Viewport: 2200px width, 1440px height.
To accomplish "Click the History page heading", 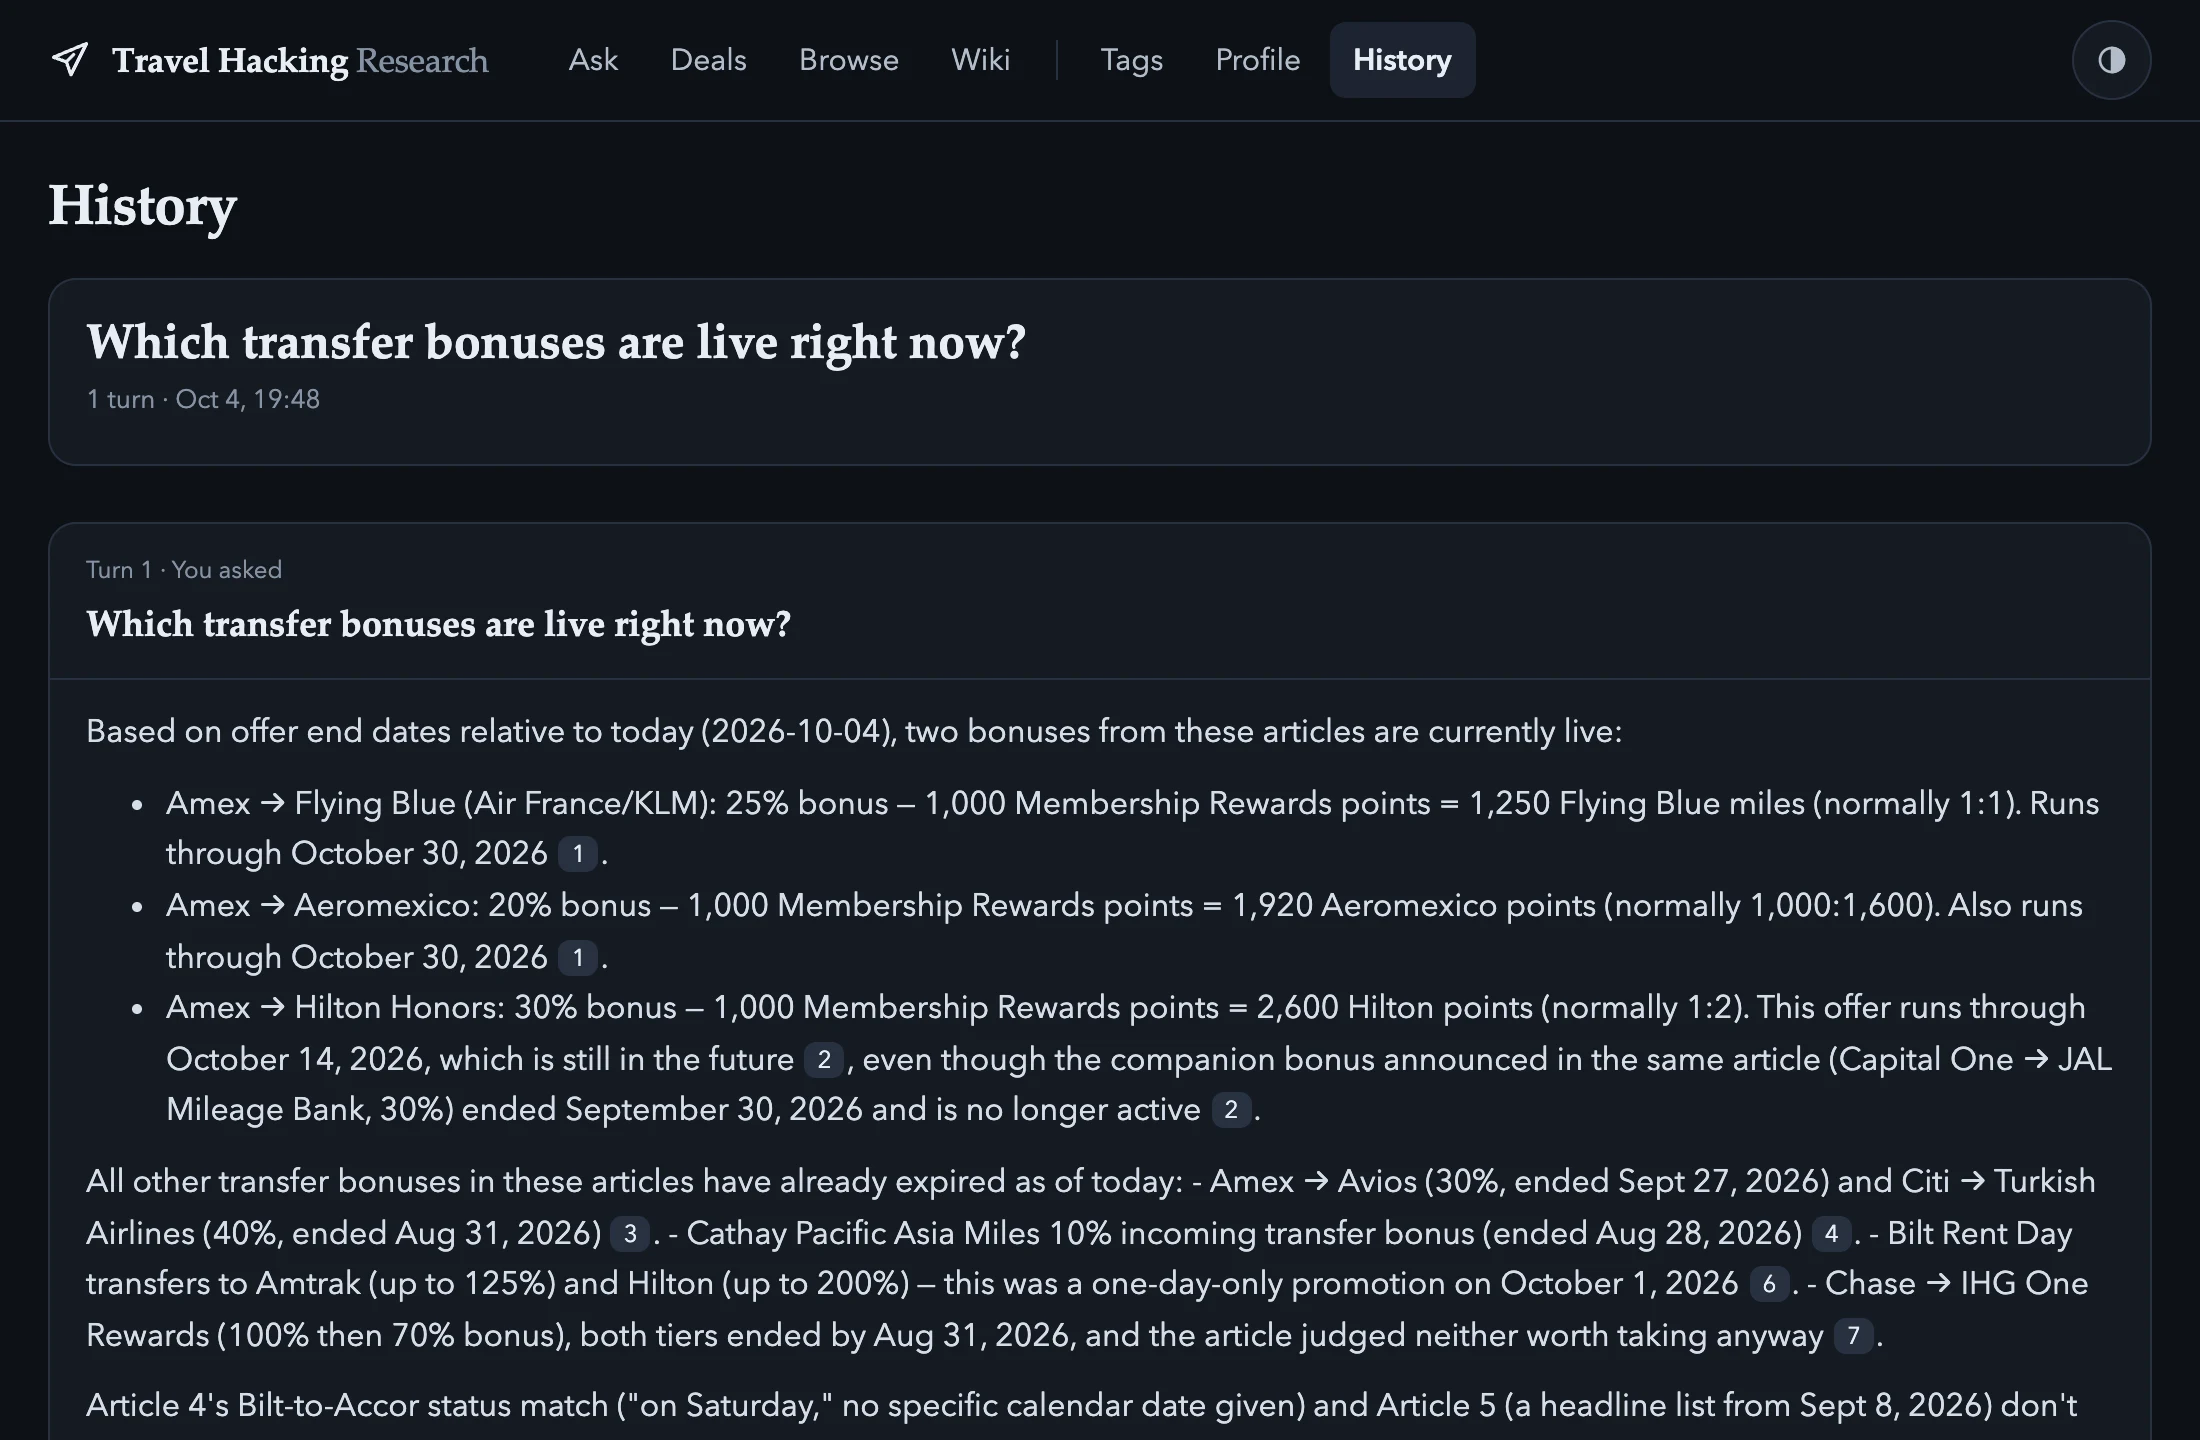I will pos(142,206).
